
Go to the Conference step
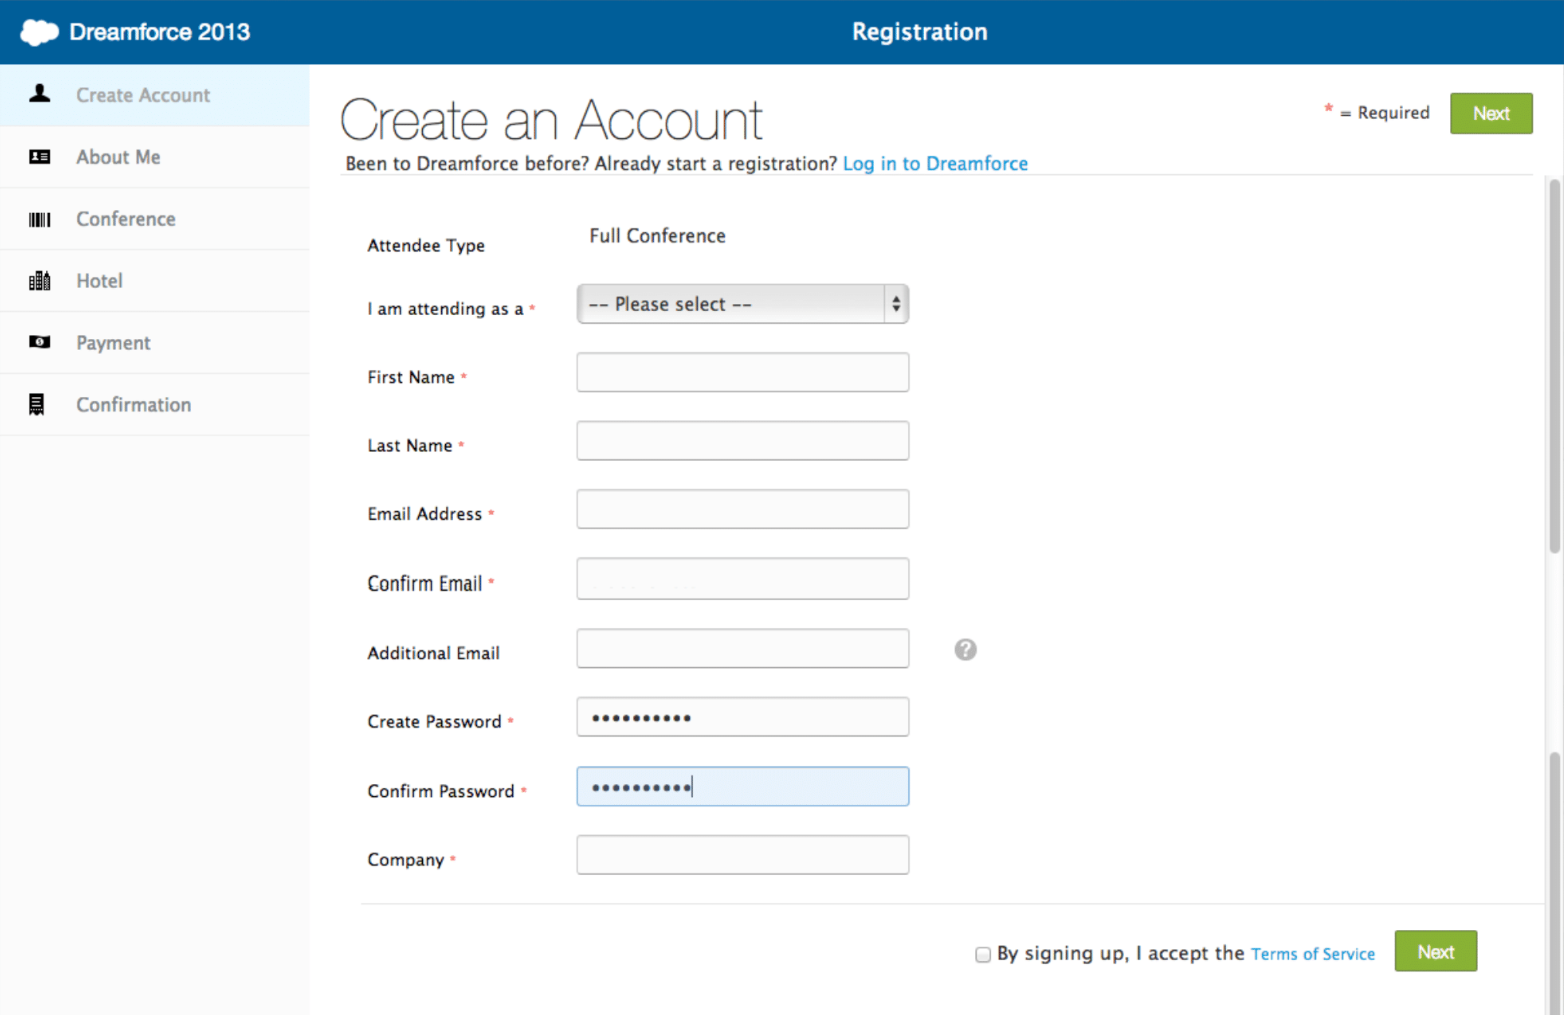click(x=155, y=219)
